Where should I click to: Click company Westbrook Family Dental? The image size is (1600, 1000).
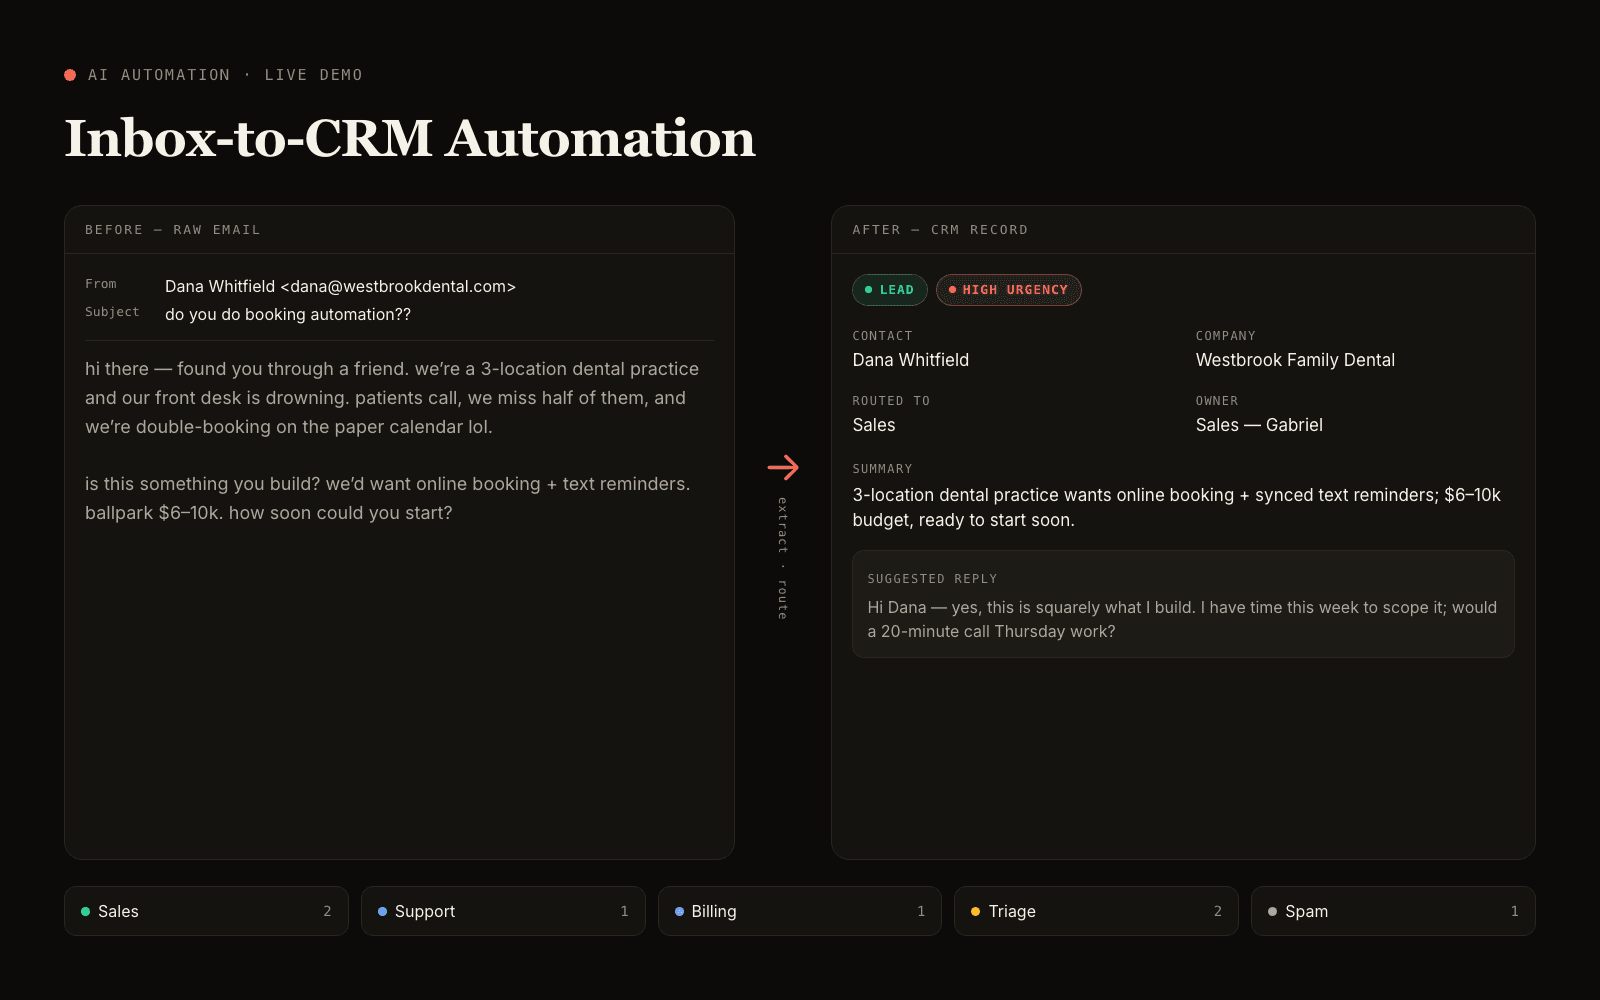click(x=1295, y=360)
